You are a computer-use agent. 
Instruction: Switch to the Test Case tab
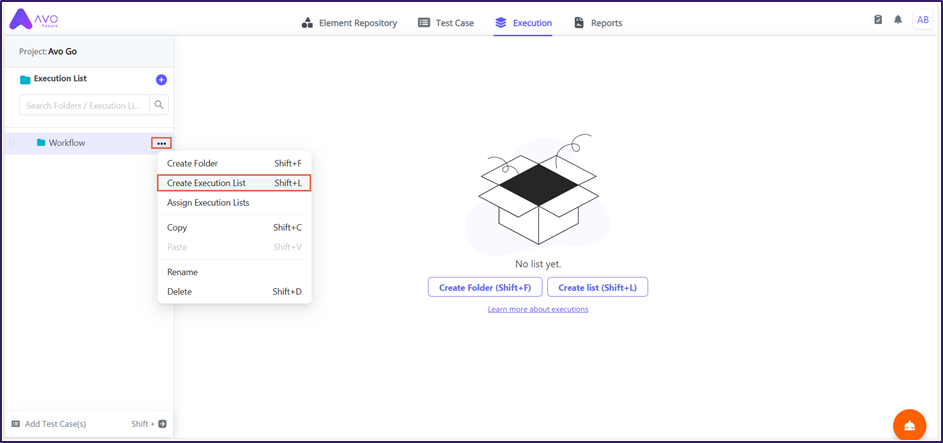click(446, 23)
